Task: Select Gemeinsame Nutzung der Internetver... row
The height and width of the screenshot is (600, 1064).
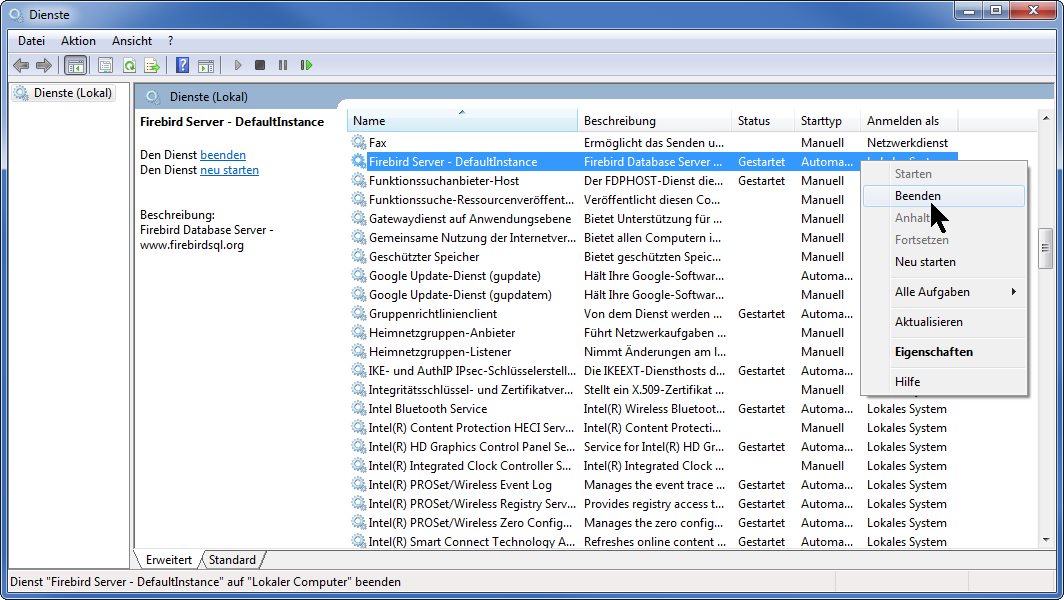Action: 604,238
